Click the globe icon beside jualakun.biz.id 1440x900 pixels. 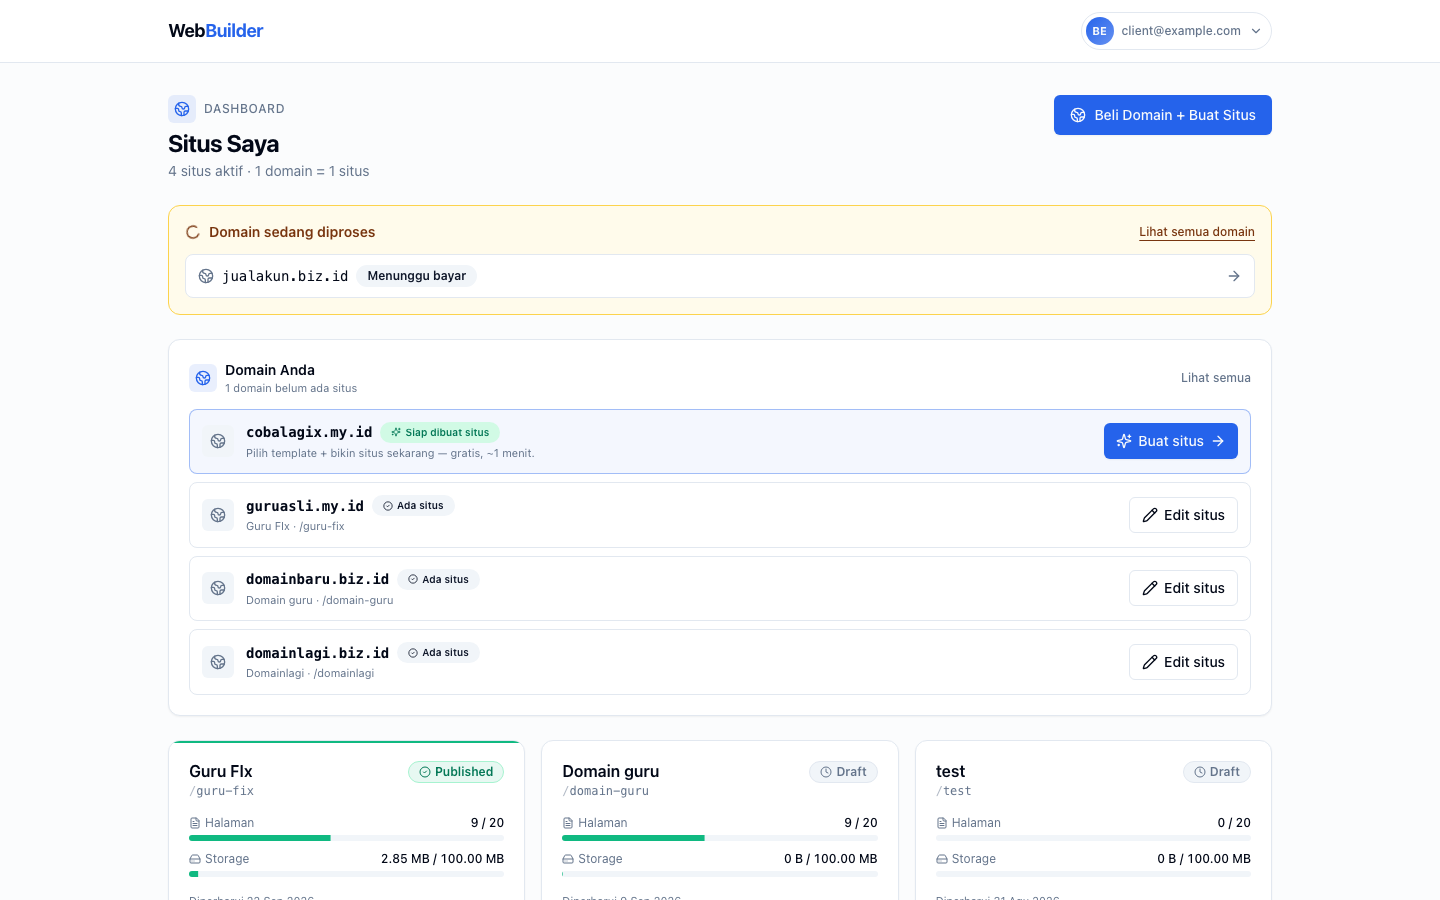click(206, 276)
